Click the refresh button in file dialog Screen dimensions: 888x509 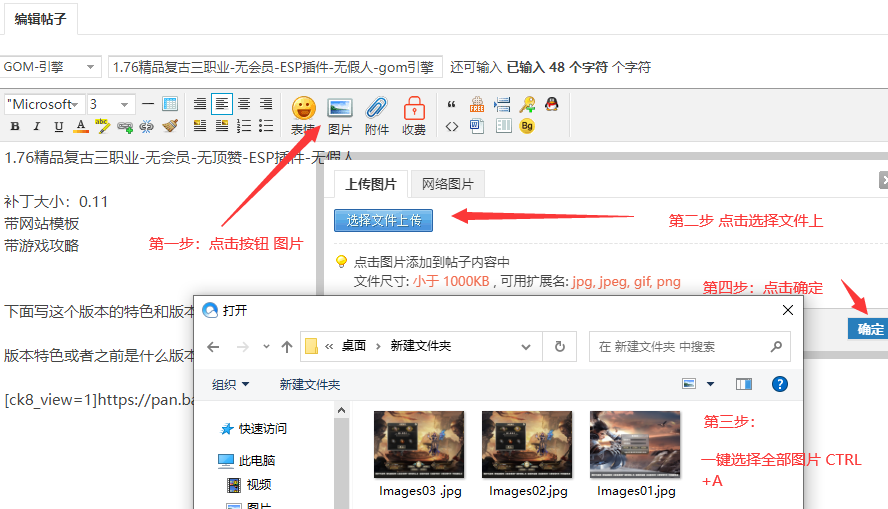pyautogui.click(x=559, y=346)
